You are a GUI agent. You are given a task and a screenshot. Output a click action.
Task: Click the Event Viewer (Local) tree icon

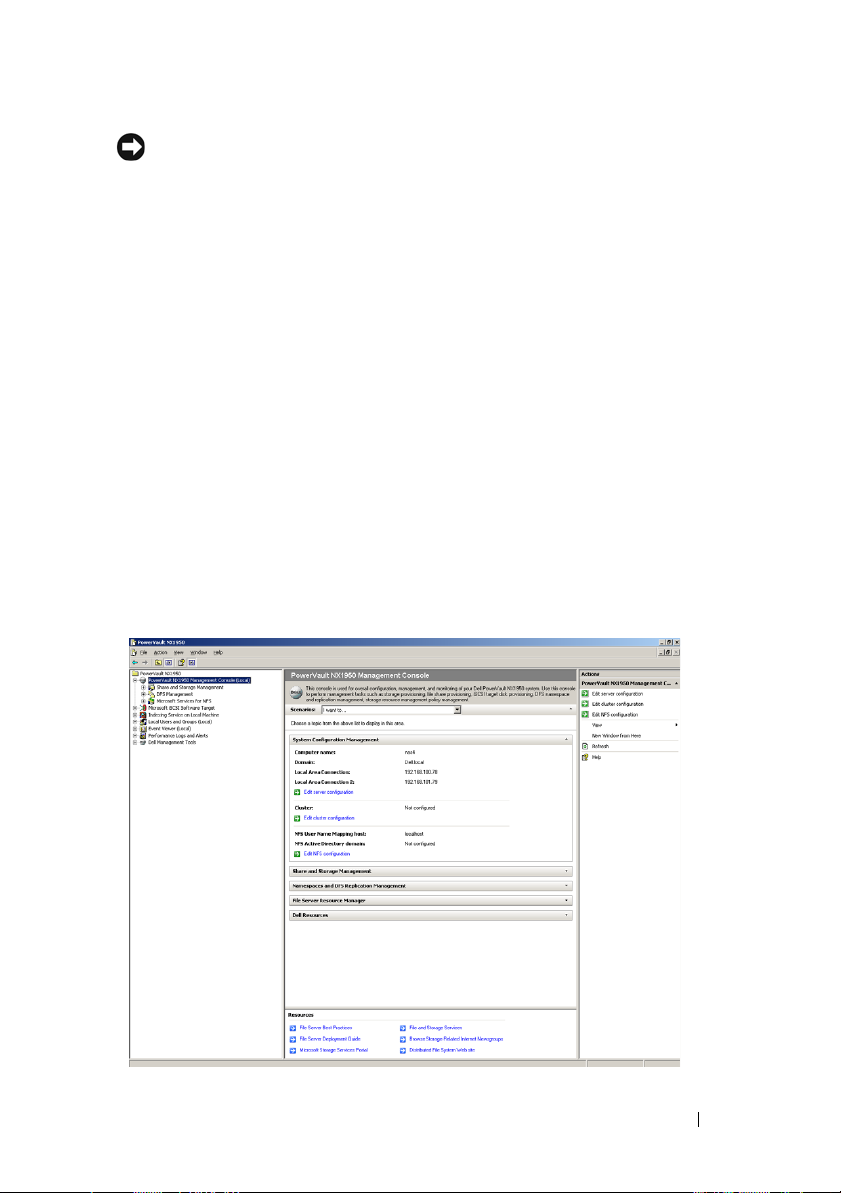(x=143, y=728)
